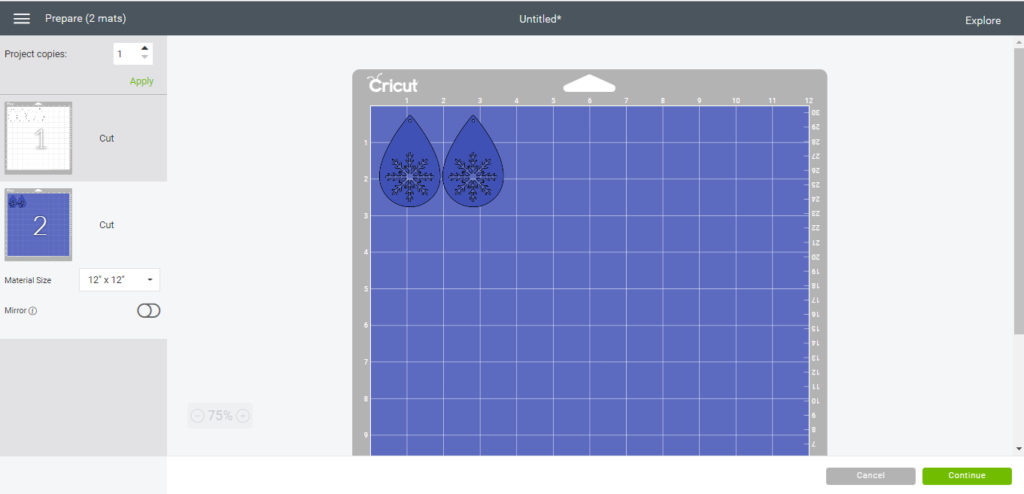Click Apply for project copies
The width and height of the screenshot is (1024, 494).
click(x=141, y=81)
